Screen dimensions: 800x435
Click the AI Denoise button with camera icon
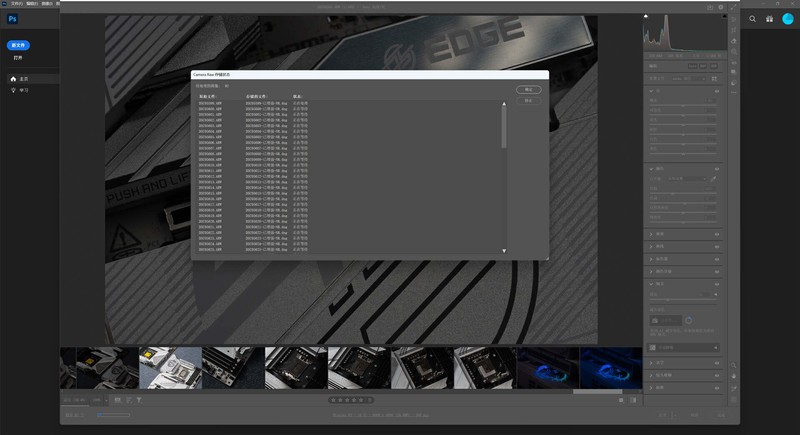pos(666,320)
